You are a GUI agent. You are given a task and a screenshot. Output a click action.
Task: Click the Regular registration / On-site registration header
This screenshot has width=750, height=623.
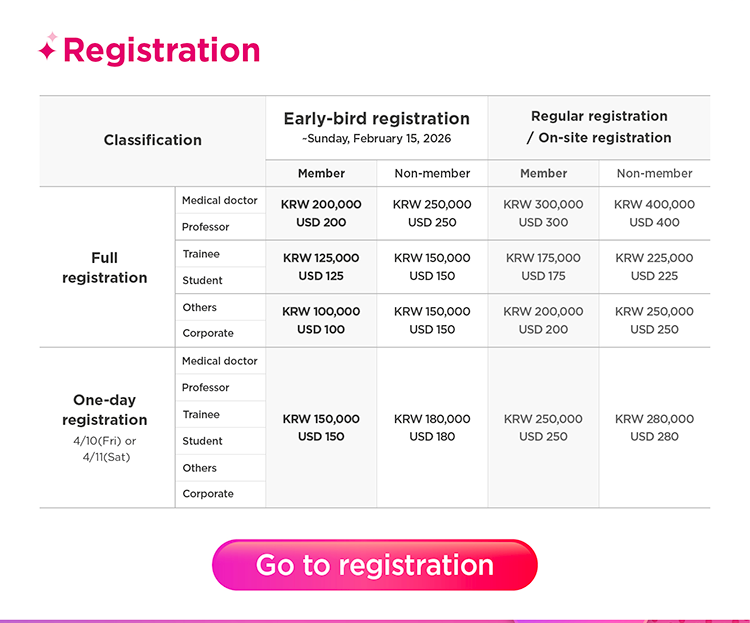599,127
